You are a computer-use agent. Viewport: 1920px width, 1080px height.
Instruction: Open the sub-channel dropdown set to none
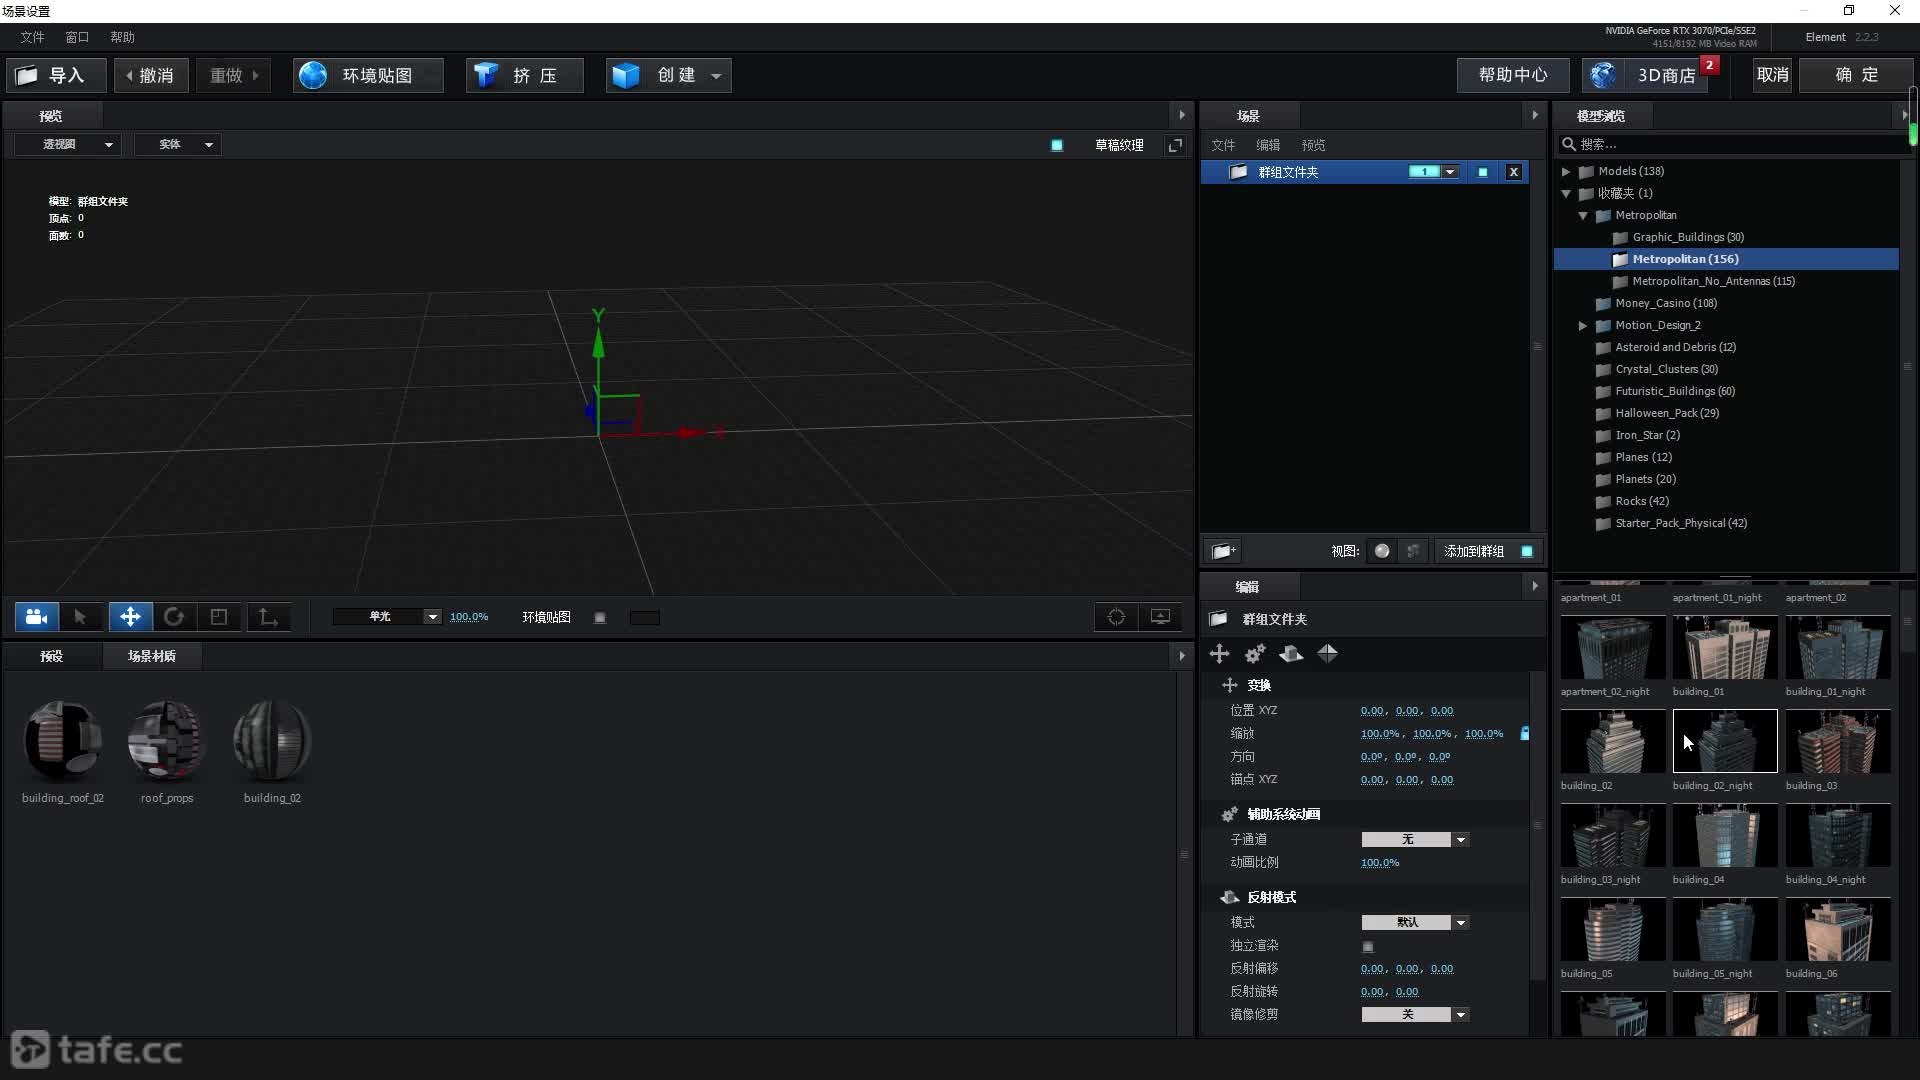(1415, 840)
